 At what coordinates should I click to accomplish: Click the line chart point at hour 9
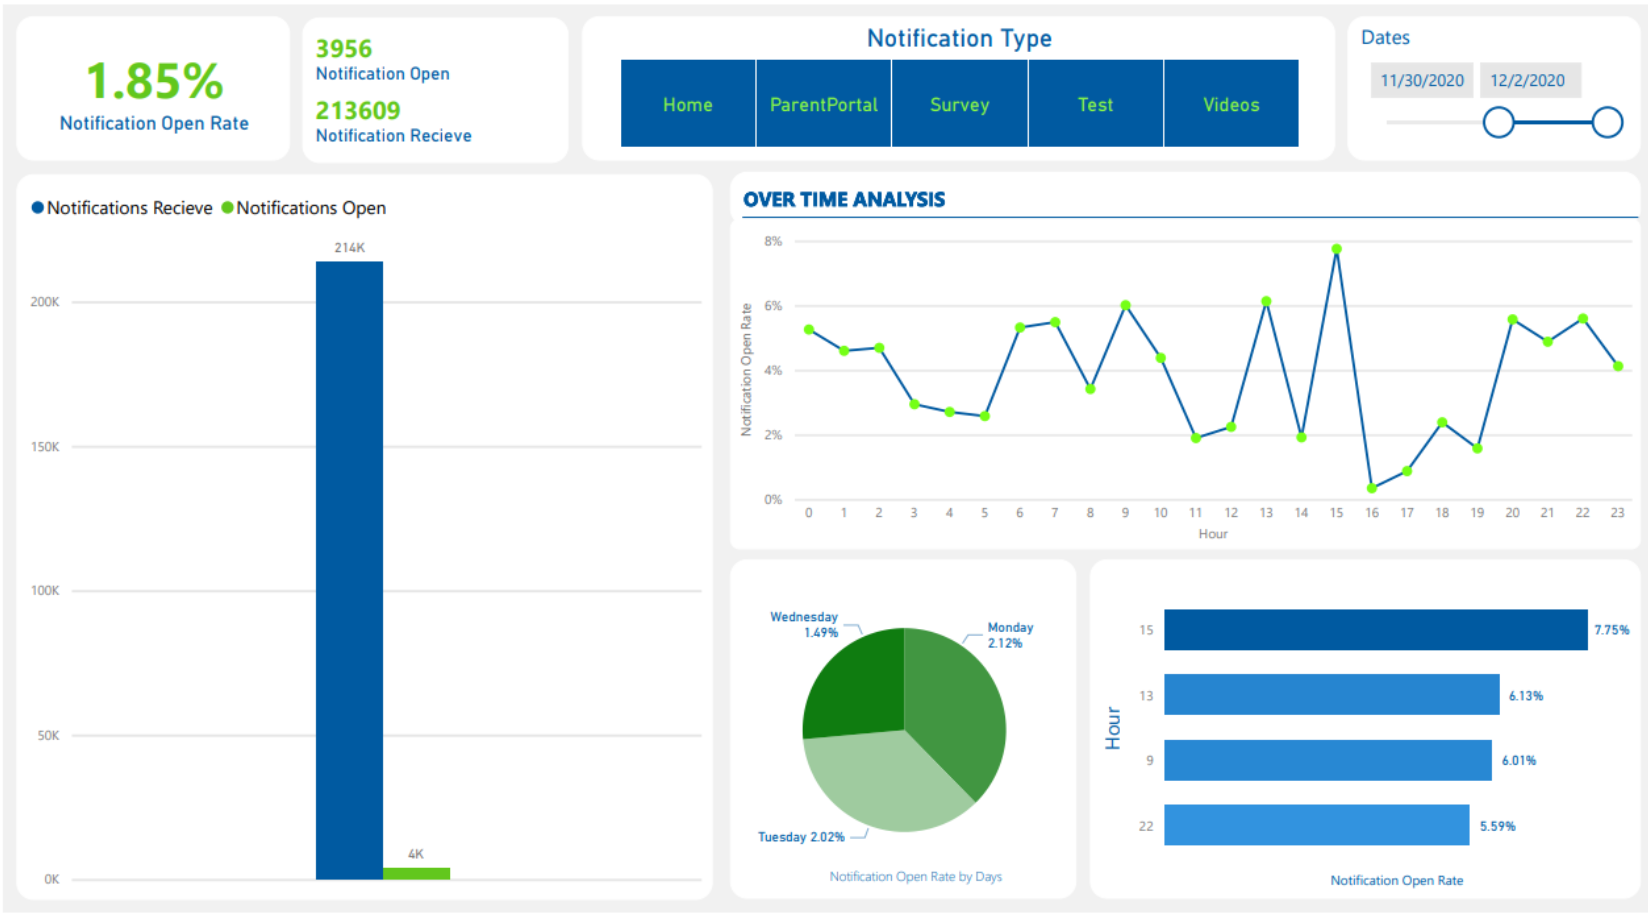point(1125,305)
